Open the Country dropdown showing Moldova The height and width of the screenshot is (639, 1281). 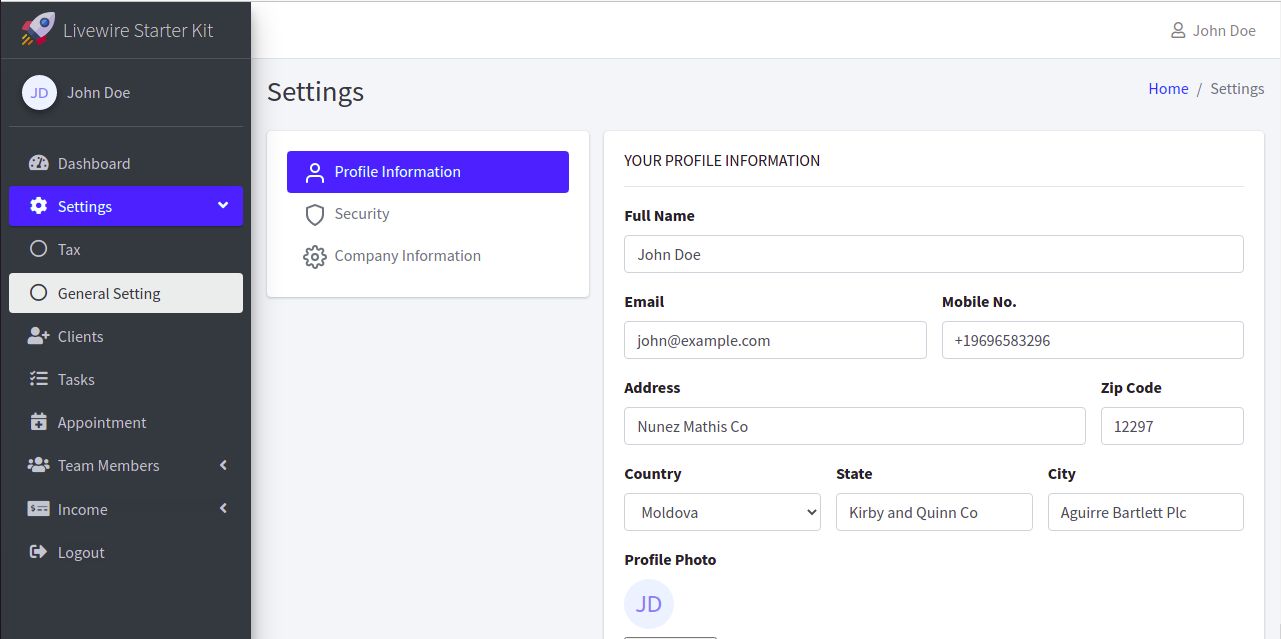coord(722,513)
